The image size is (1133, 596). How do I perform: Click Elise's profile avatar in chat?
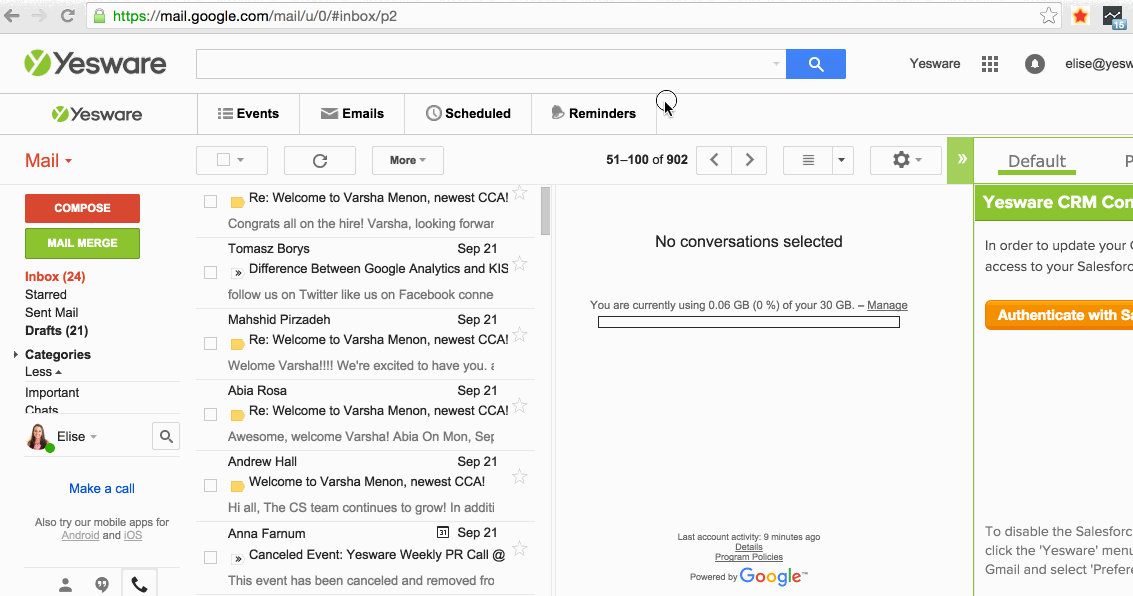point(38,437)
